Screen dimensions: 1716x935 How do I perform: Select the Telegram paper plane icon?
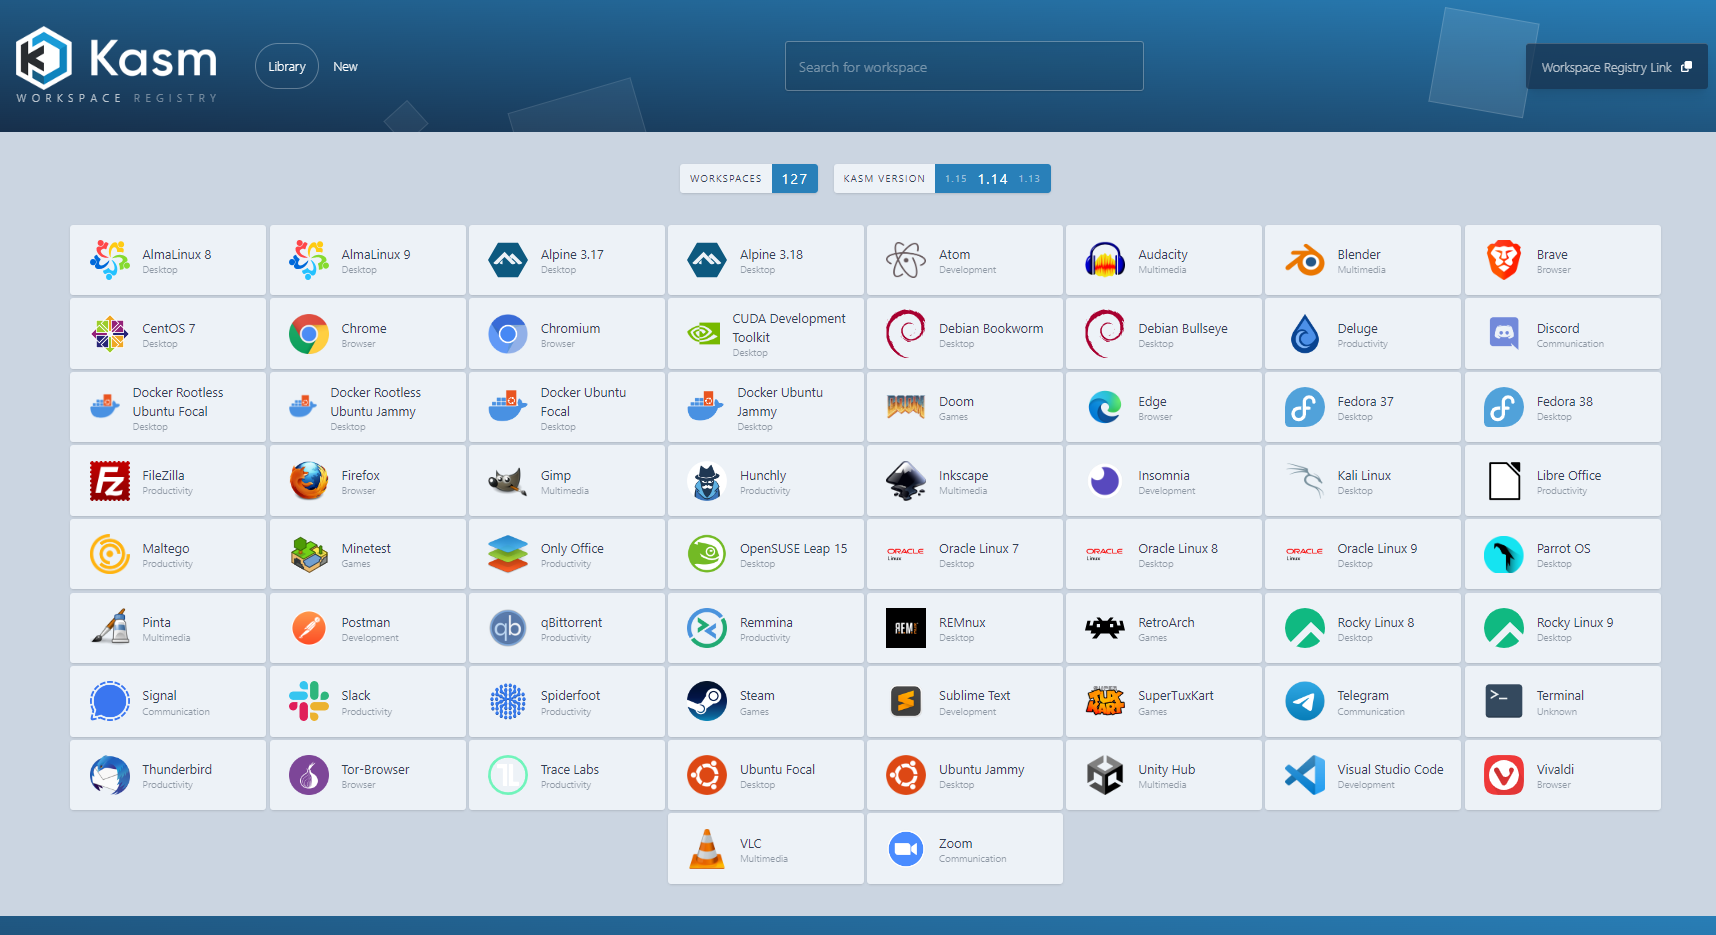tap(1305, 701)
